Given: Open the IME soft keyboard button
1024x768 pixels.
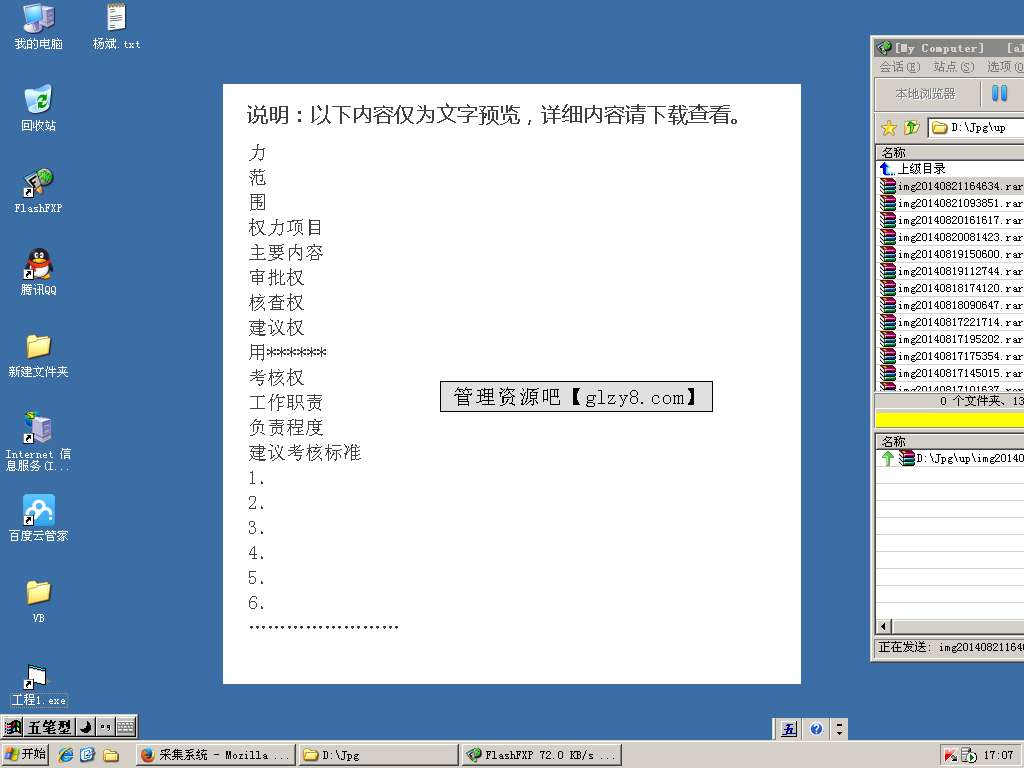Looking at the screenshot, I should (125, 726).
